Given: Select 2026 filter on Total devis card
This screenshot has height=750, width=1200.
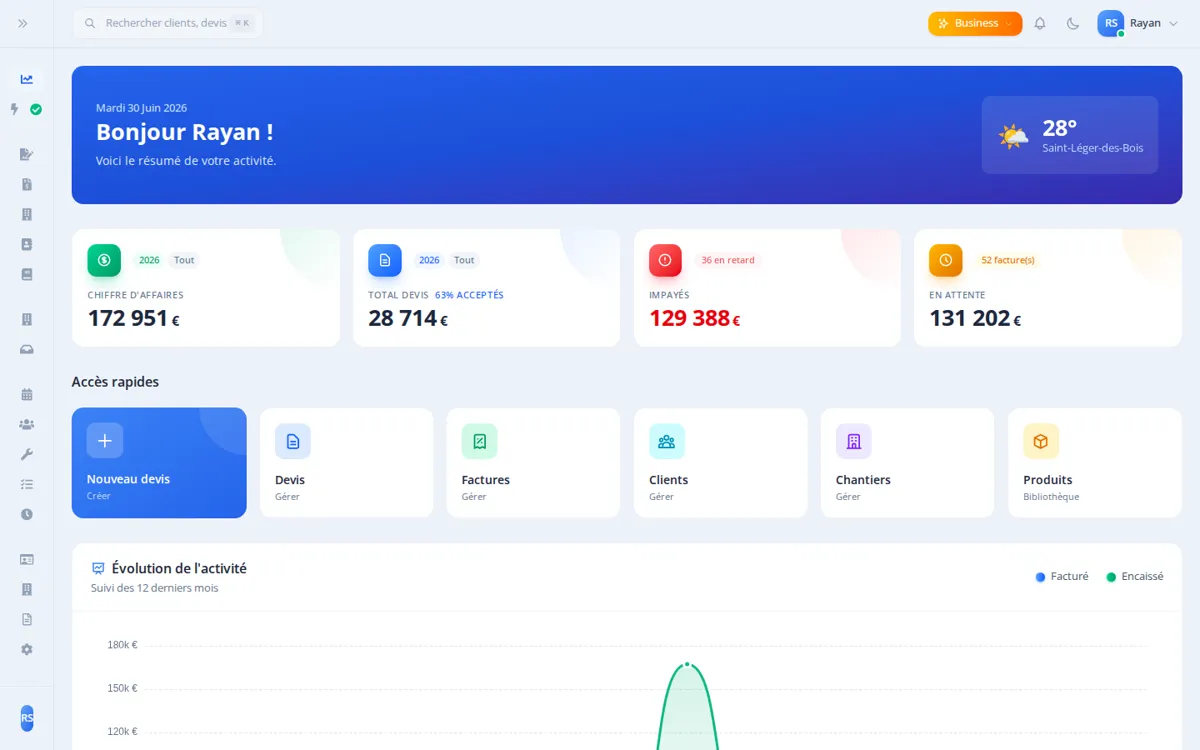Looking at the screenshot, I should (x=429, y=260).
